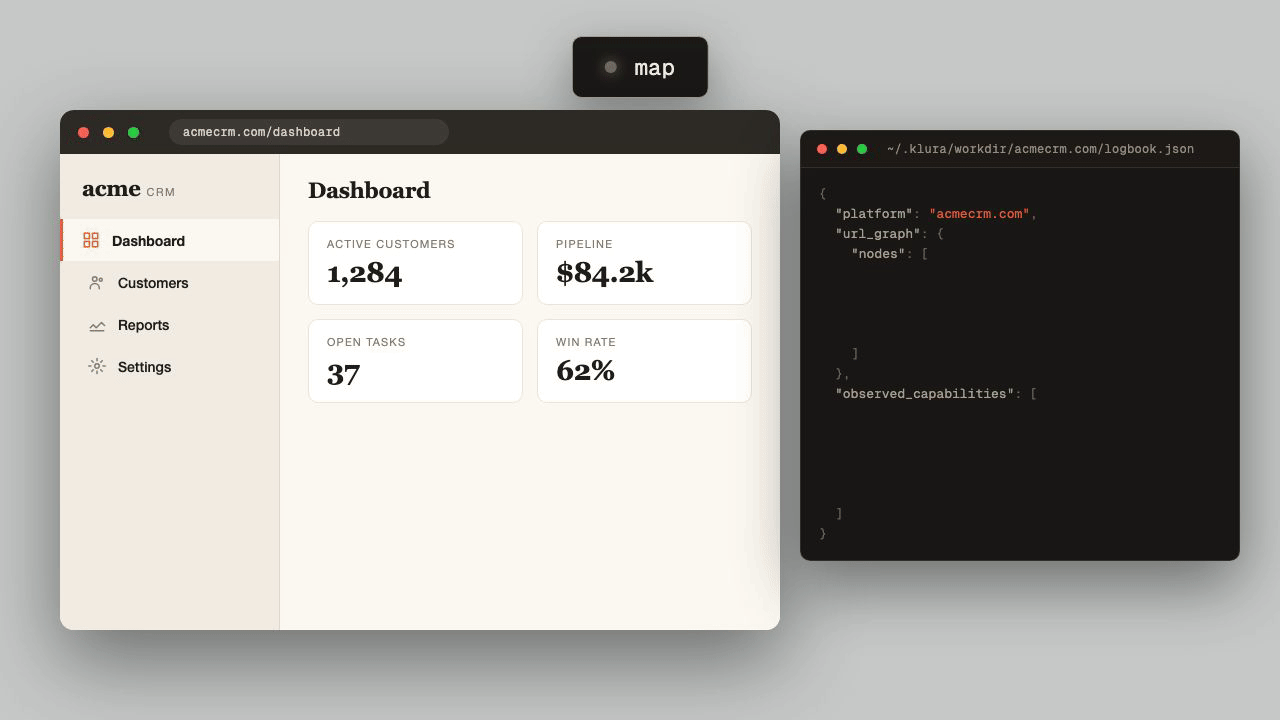Open the Pipeline $84.2k card
The width and height of the screenshot is (1280, 720).
(644, 263)
